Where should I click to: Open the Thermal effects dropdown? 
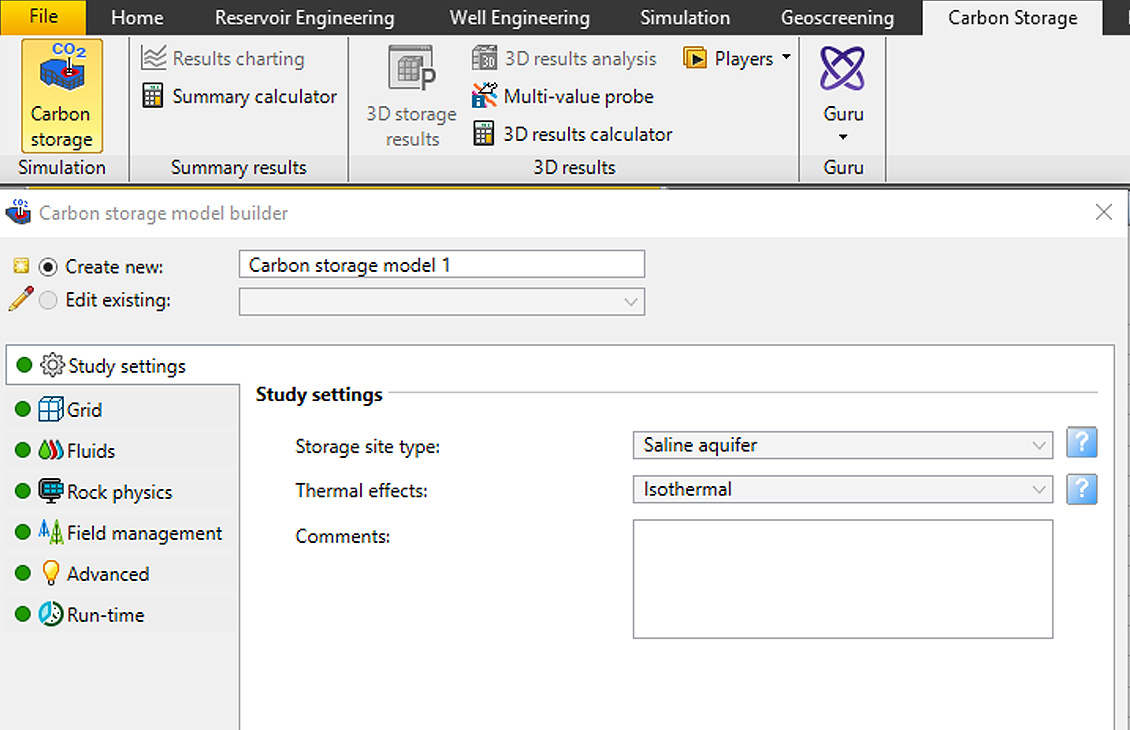[x=842, y=489]
